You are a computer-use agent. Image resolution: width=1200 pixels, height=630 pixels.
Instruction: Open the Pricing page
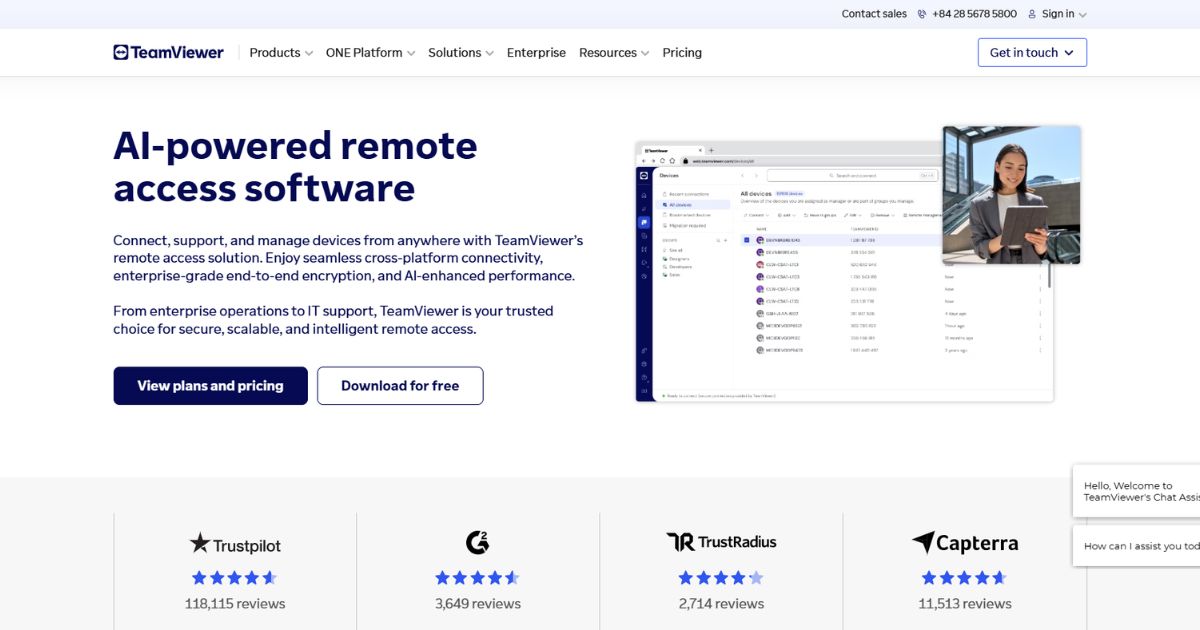point(682,53)
